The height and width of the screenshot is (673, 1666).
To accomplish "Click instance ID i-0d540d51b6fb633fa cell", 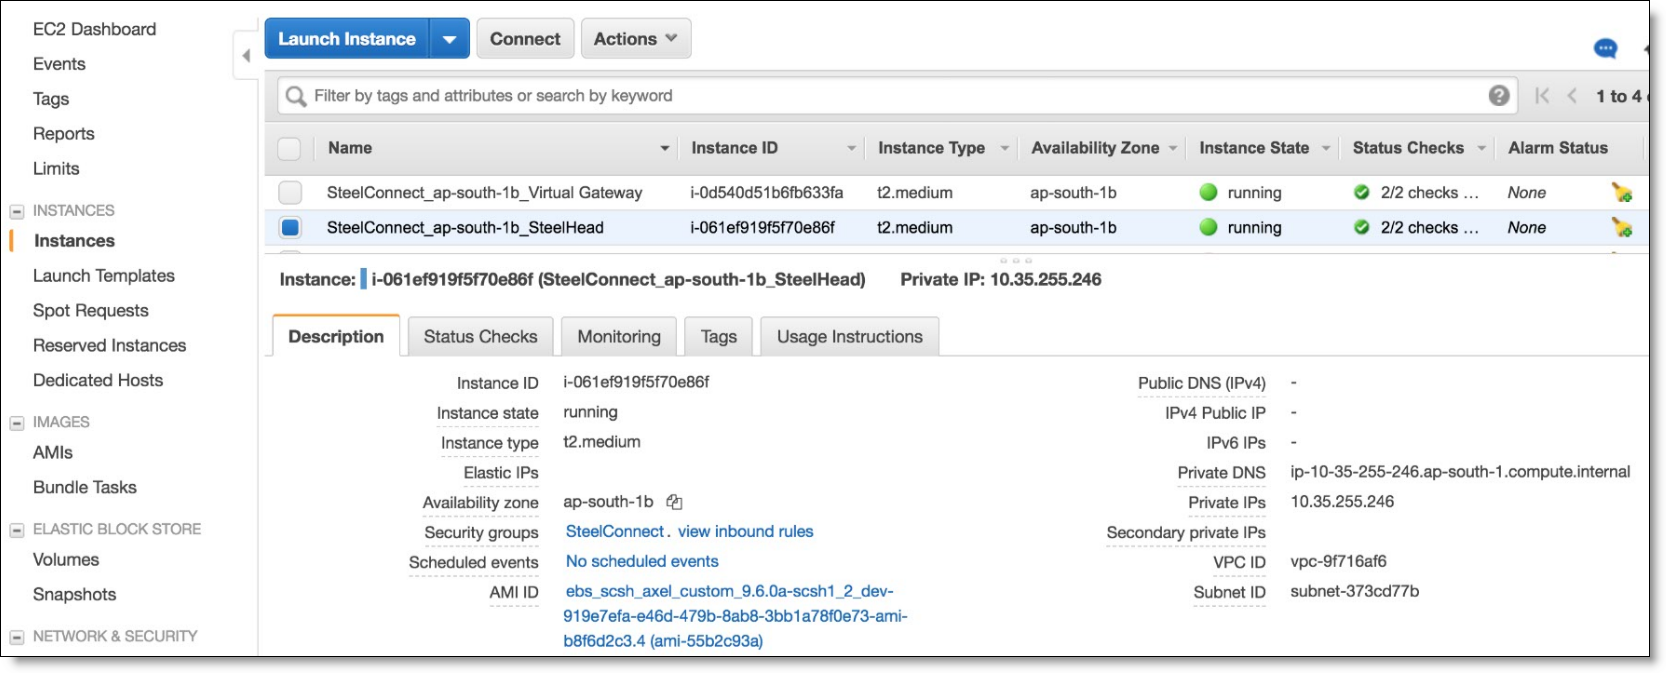I will click(766, 192).
